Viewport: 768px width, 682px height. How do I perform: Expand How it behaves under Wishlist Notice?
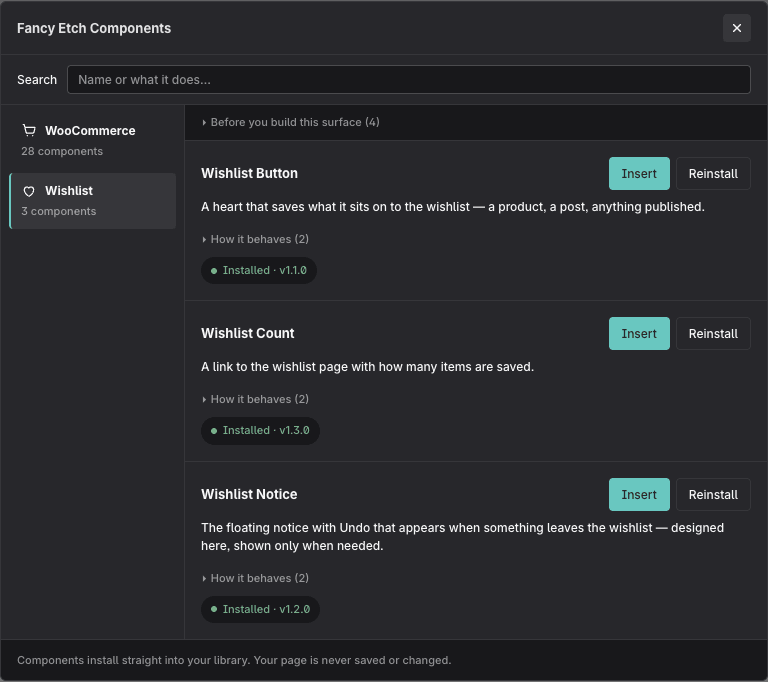255,578
